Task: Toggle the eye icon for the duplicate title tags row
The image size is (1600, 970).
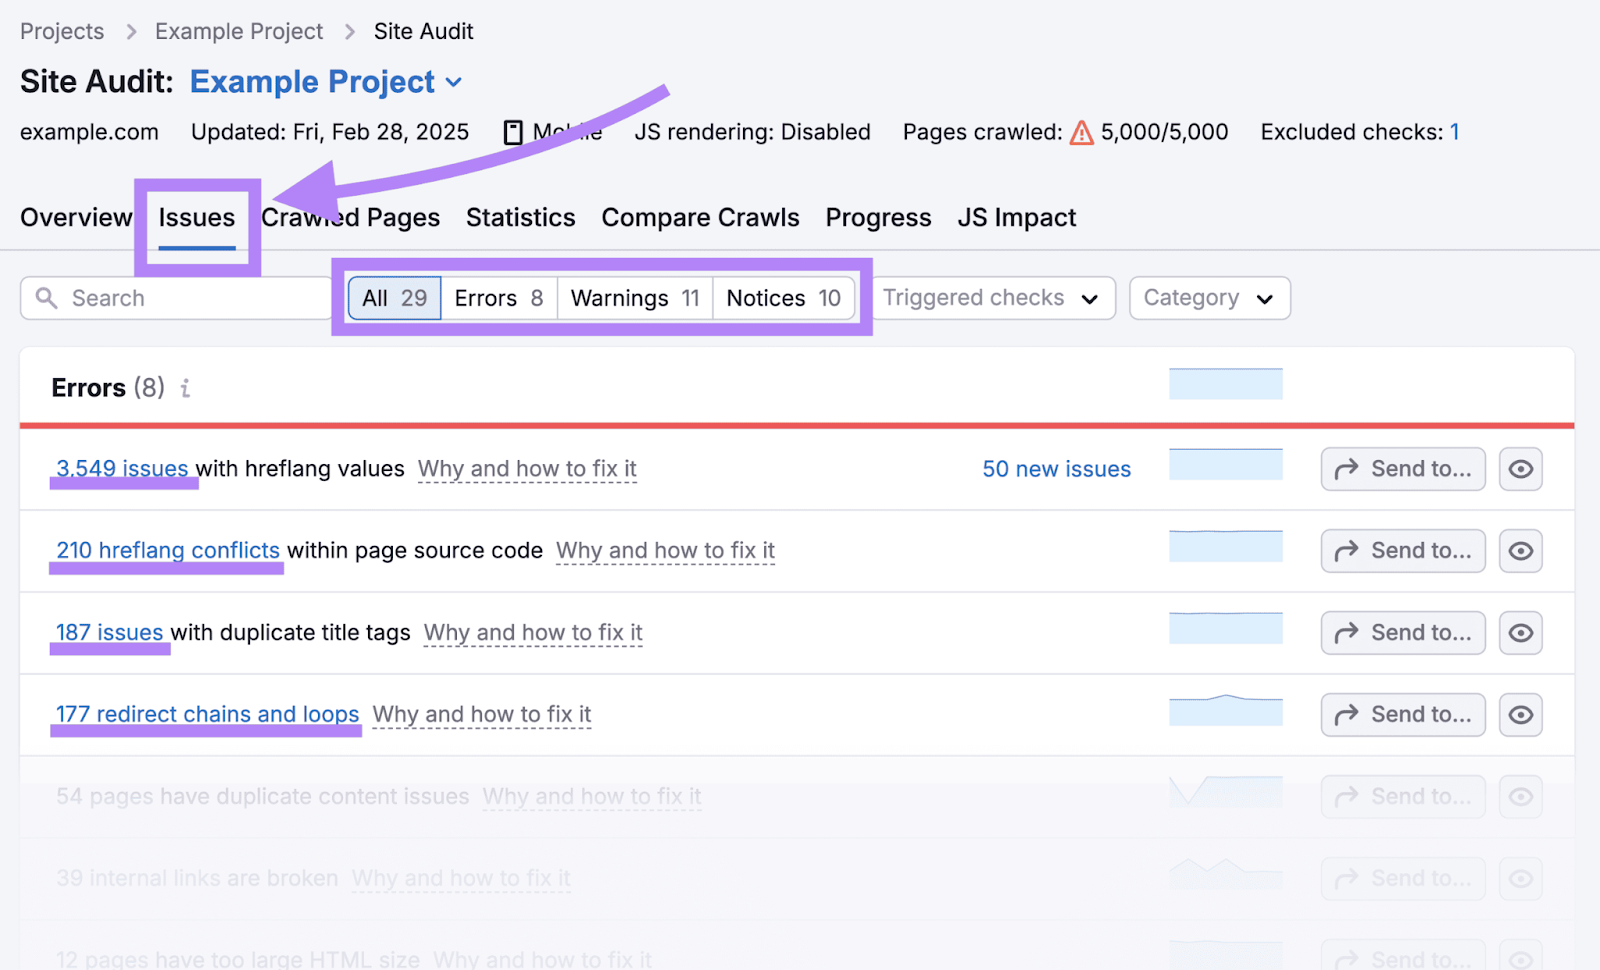Action: click(x=1520, y=632)
